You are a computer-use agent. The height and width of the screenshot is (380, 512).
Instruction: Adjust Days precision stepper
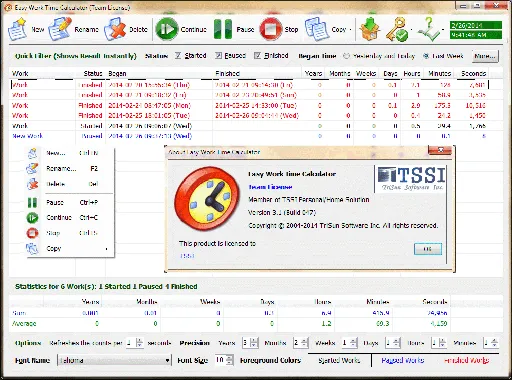(397, 343)
